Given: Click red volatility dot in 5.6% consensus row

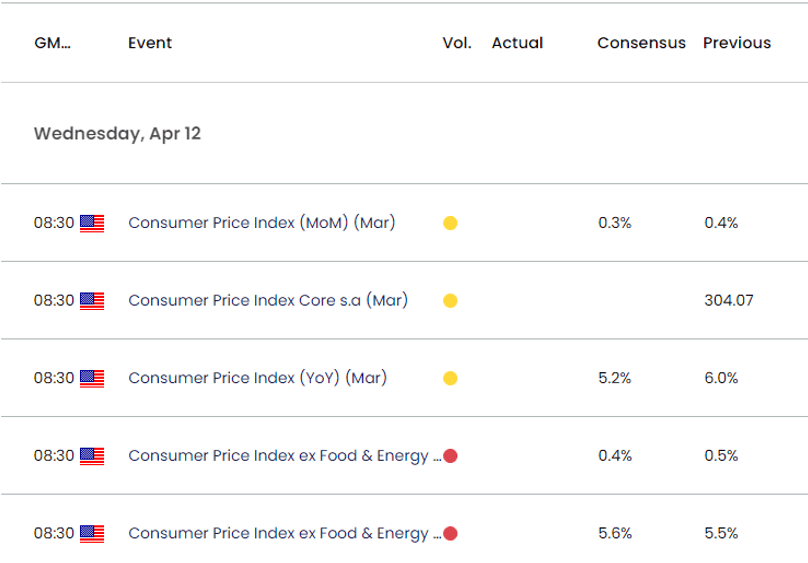Looking at the screenshot, I should pyautogui.click(x=450, y=533).
